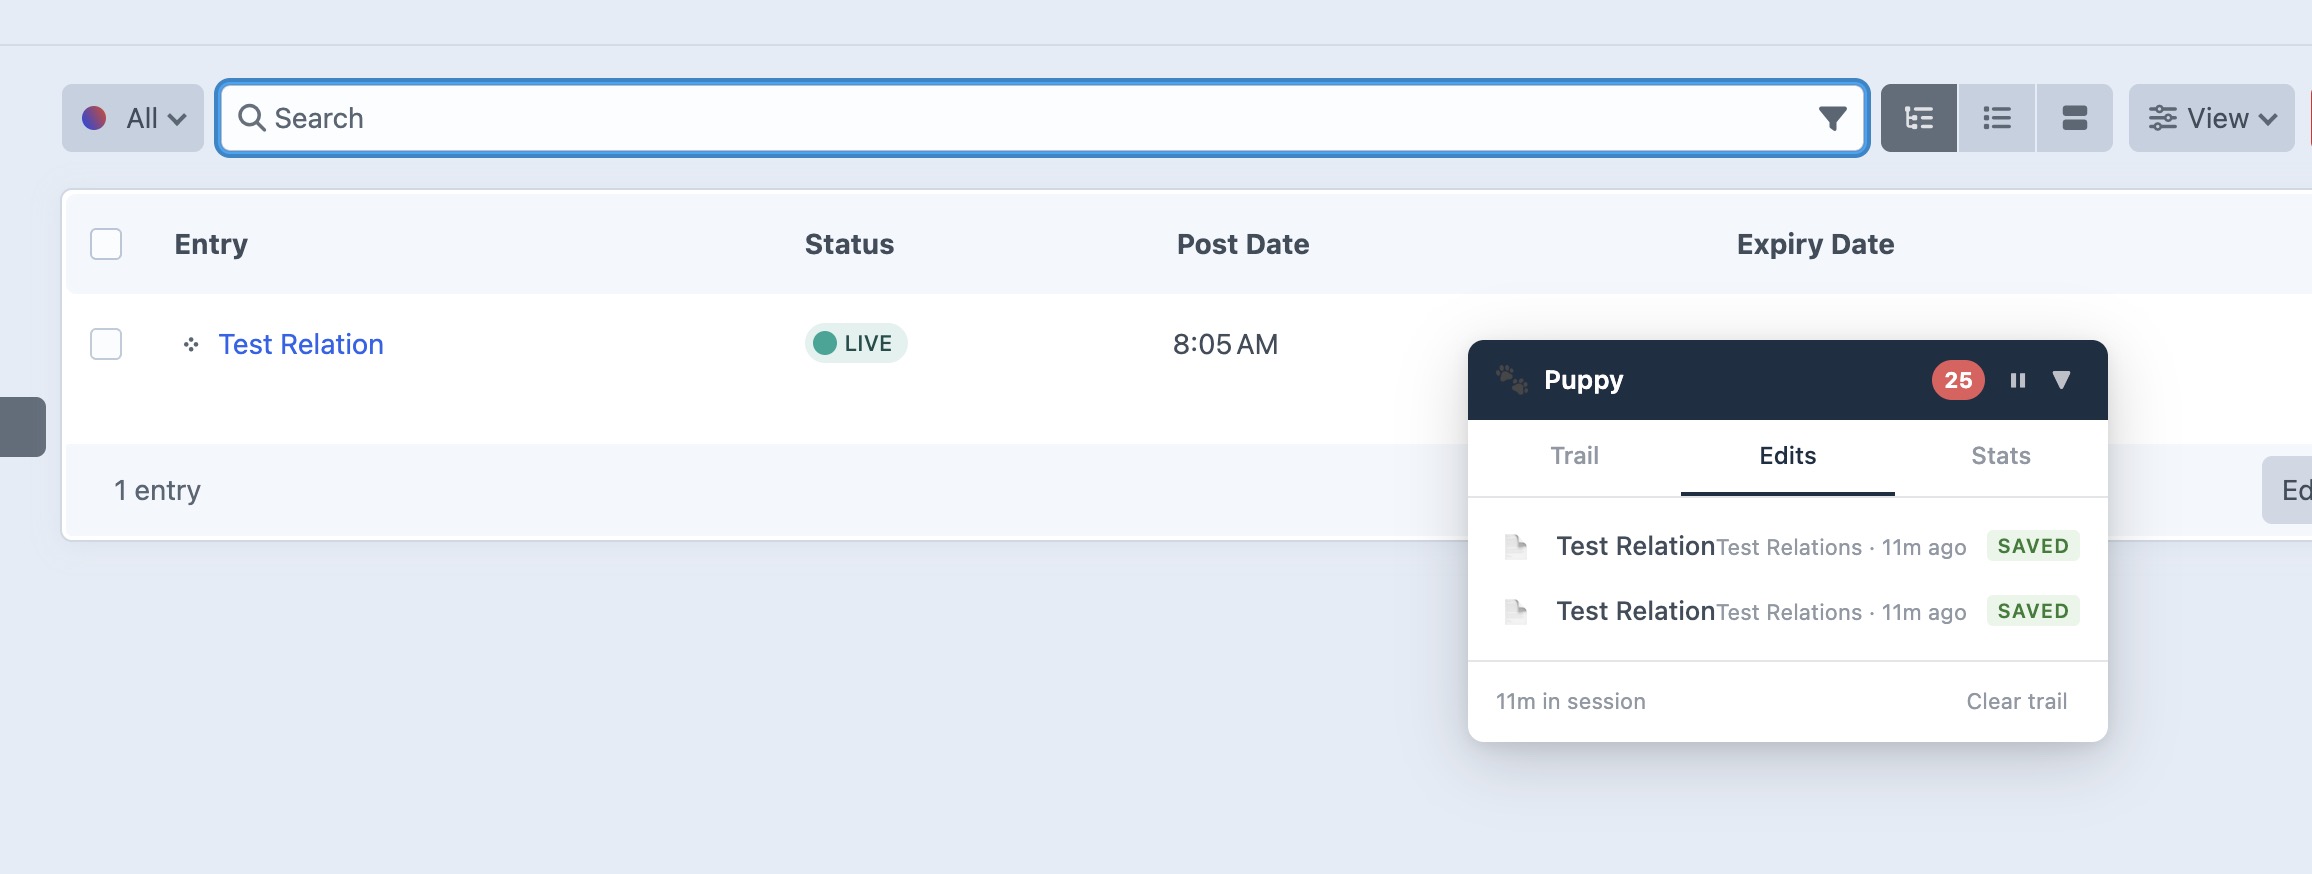
Task: Pause Puppy tracking
Action: (2018, 380)
